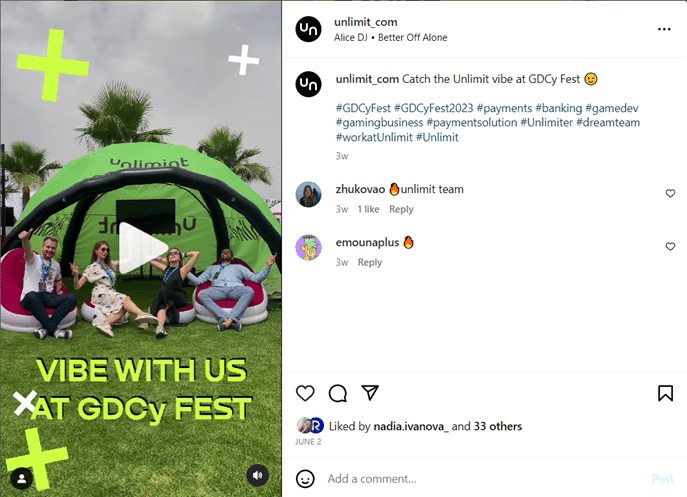Show the 33 others who liked
This screenshot has height=497, width=687.
point(498,426)
